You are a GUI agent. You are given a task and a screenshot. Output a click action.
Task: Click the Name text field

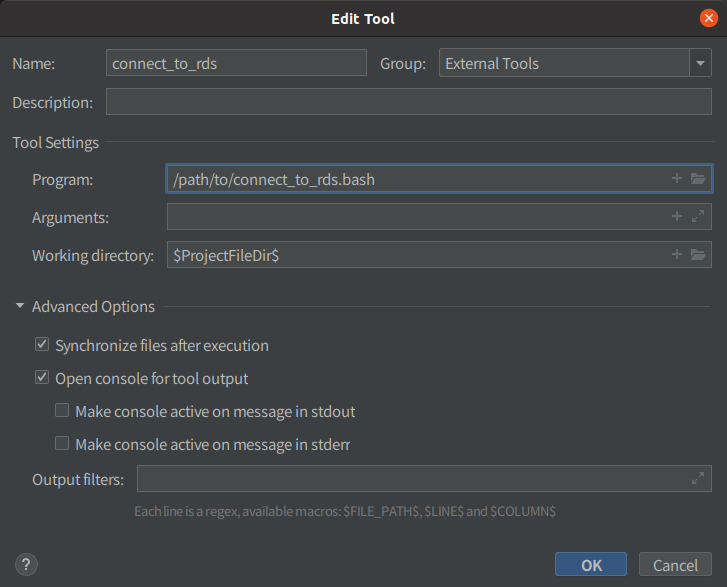tap(236, 64)
